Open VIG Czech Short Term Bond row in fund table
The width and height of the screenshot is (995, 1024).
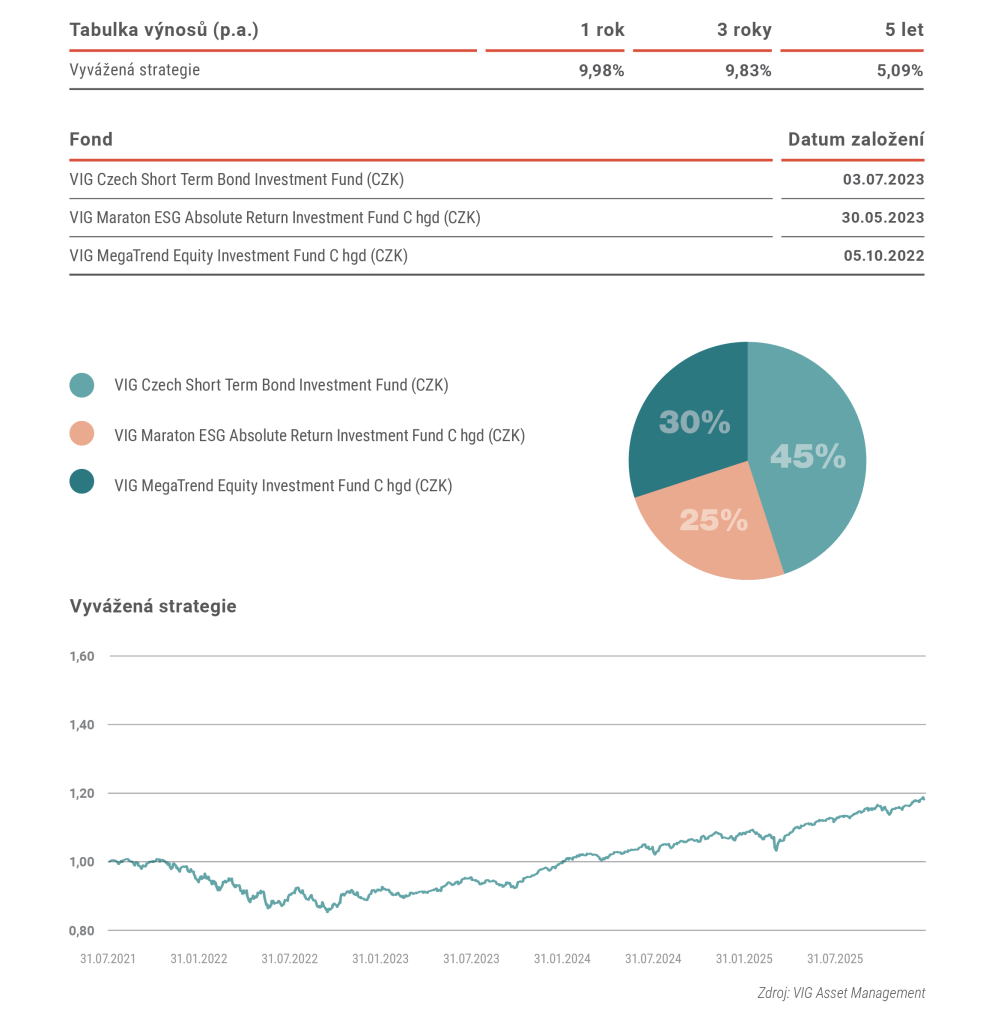[x=236, y=180]
